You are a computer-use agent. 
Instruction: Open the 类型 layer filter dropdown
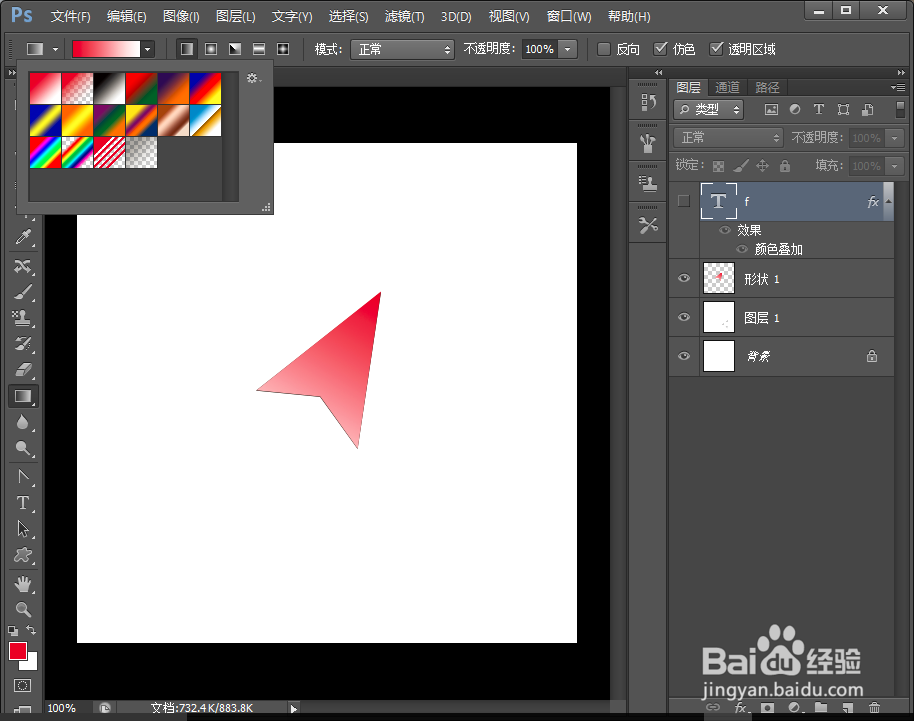(x=708, y=109)
